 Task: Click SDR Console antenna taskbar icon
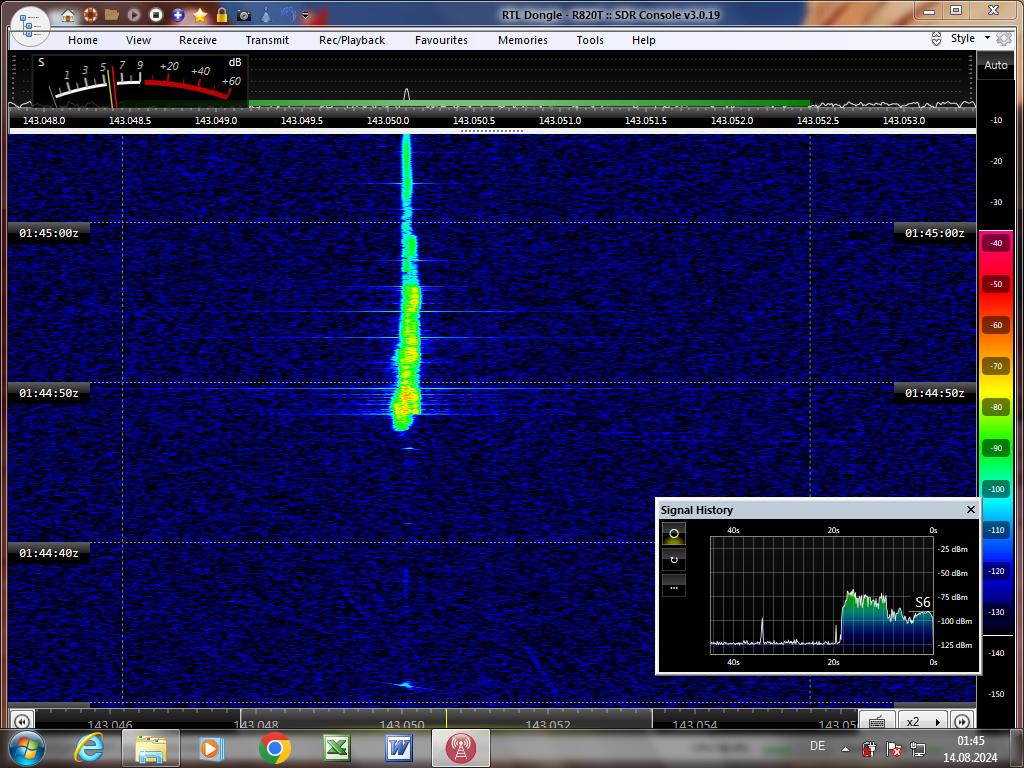(460, 748)
